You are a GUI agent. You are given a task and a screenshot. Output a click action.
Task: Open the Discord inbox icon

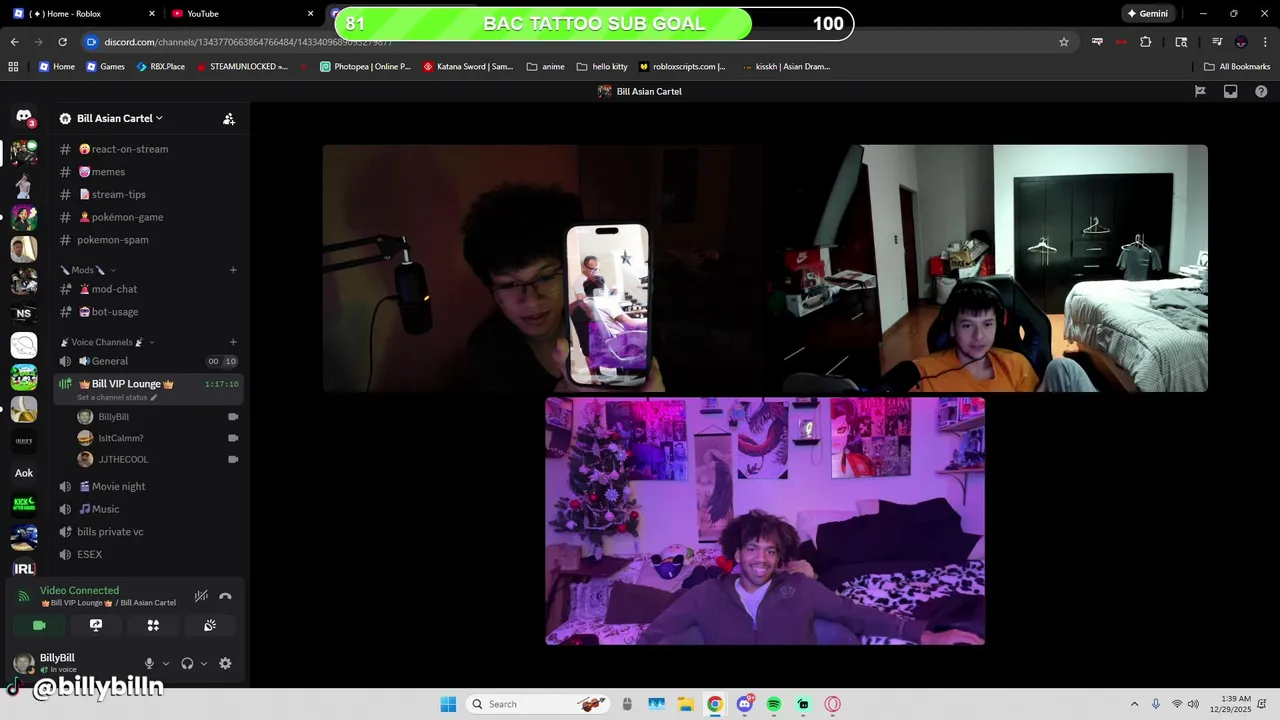click(1230, 91)
